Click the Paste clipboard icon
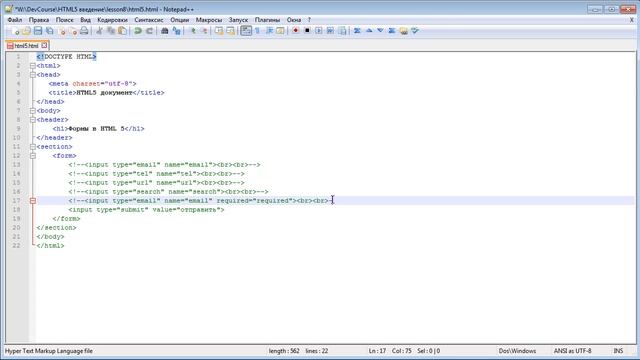Screen dimensions: 640x360 point(122,31)
